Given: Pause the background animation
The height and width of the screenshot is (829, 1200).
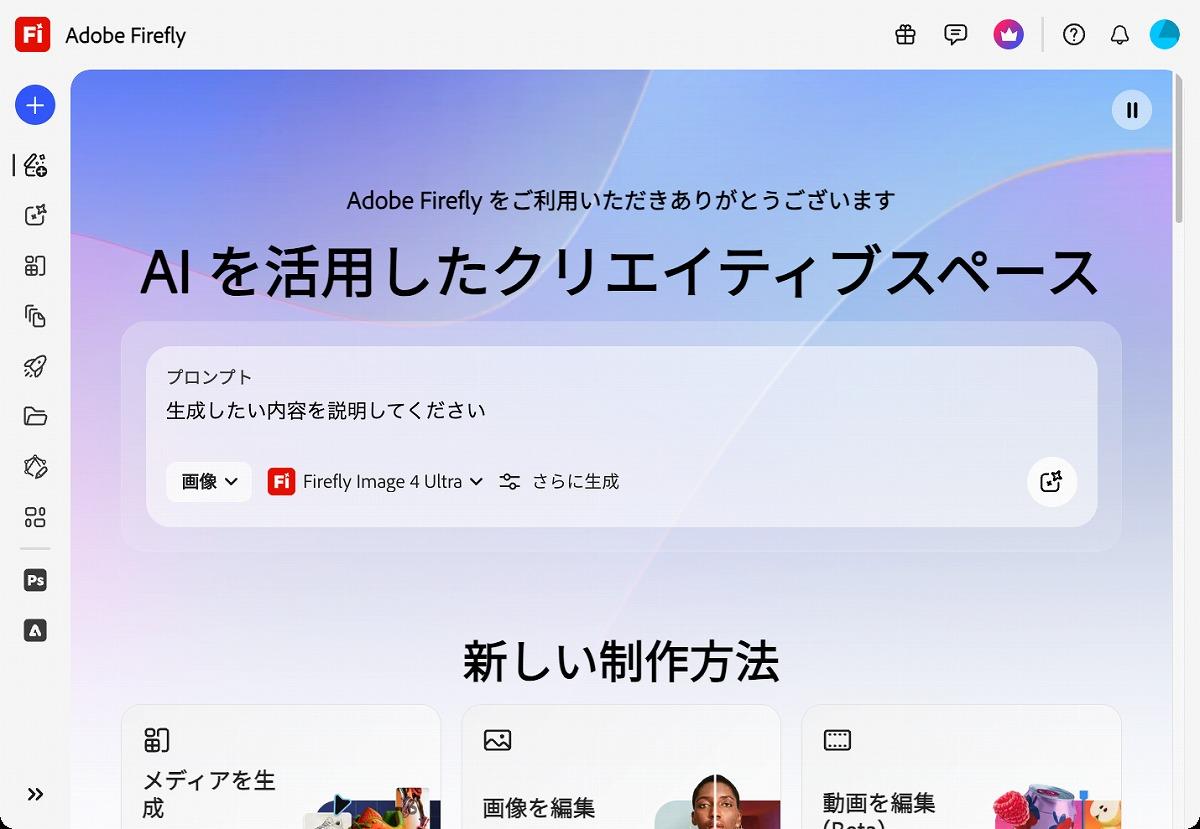Looking at the screenshot, I should 1132,110.
